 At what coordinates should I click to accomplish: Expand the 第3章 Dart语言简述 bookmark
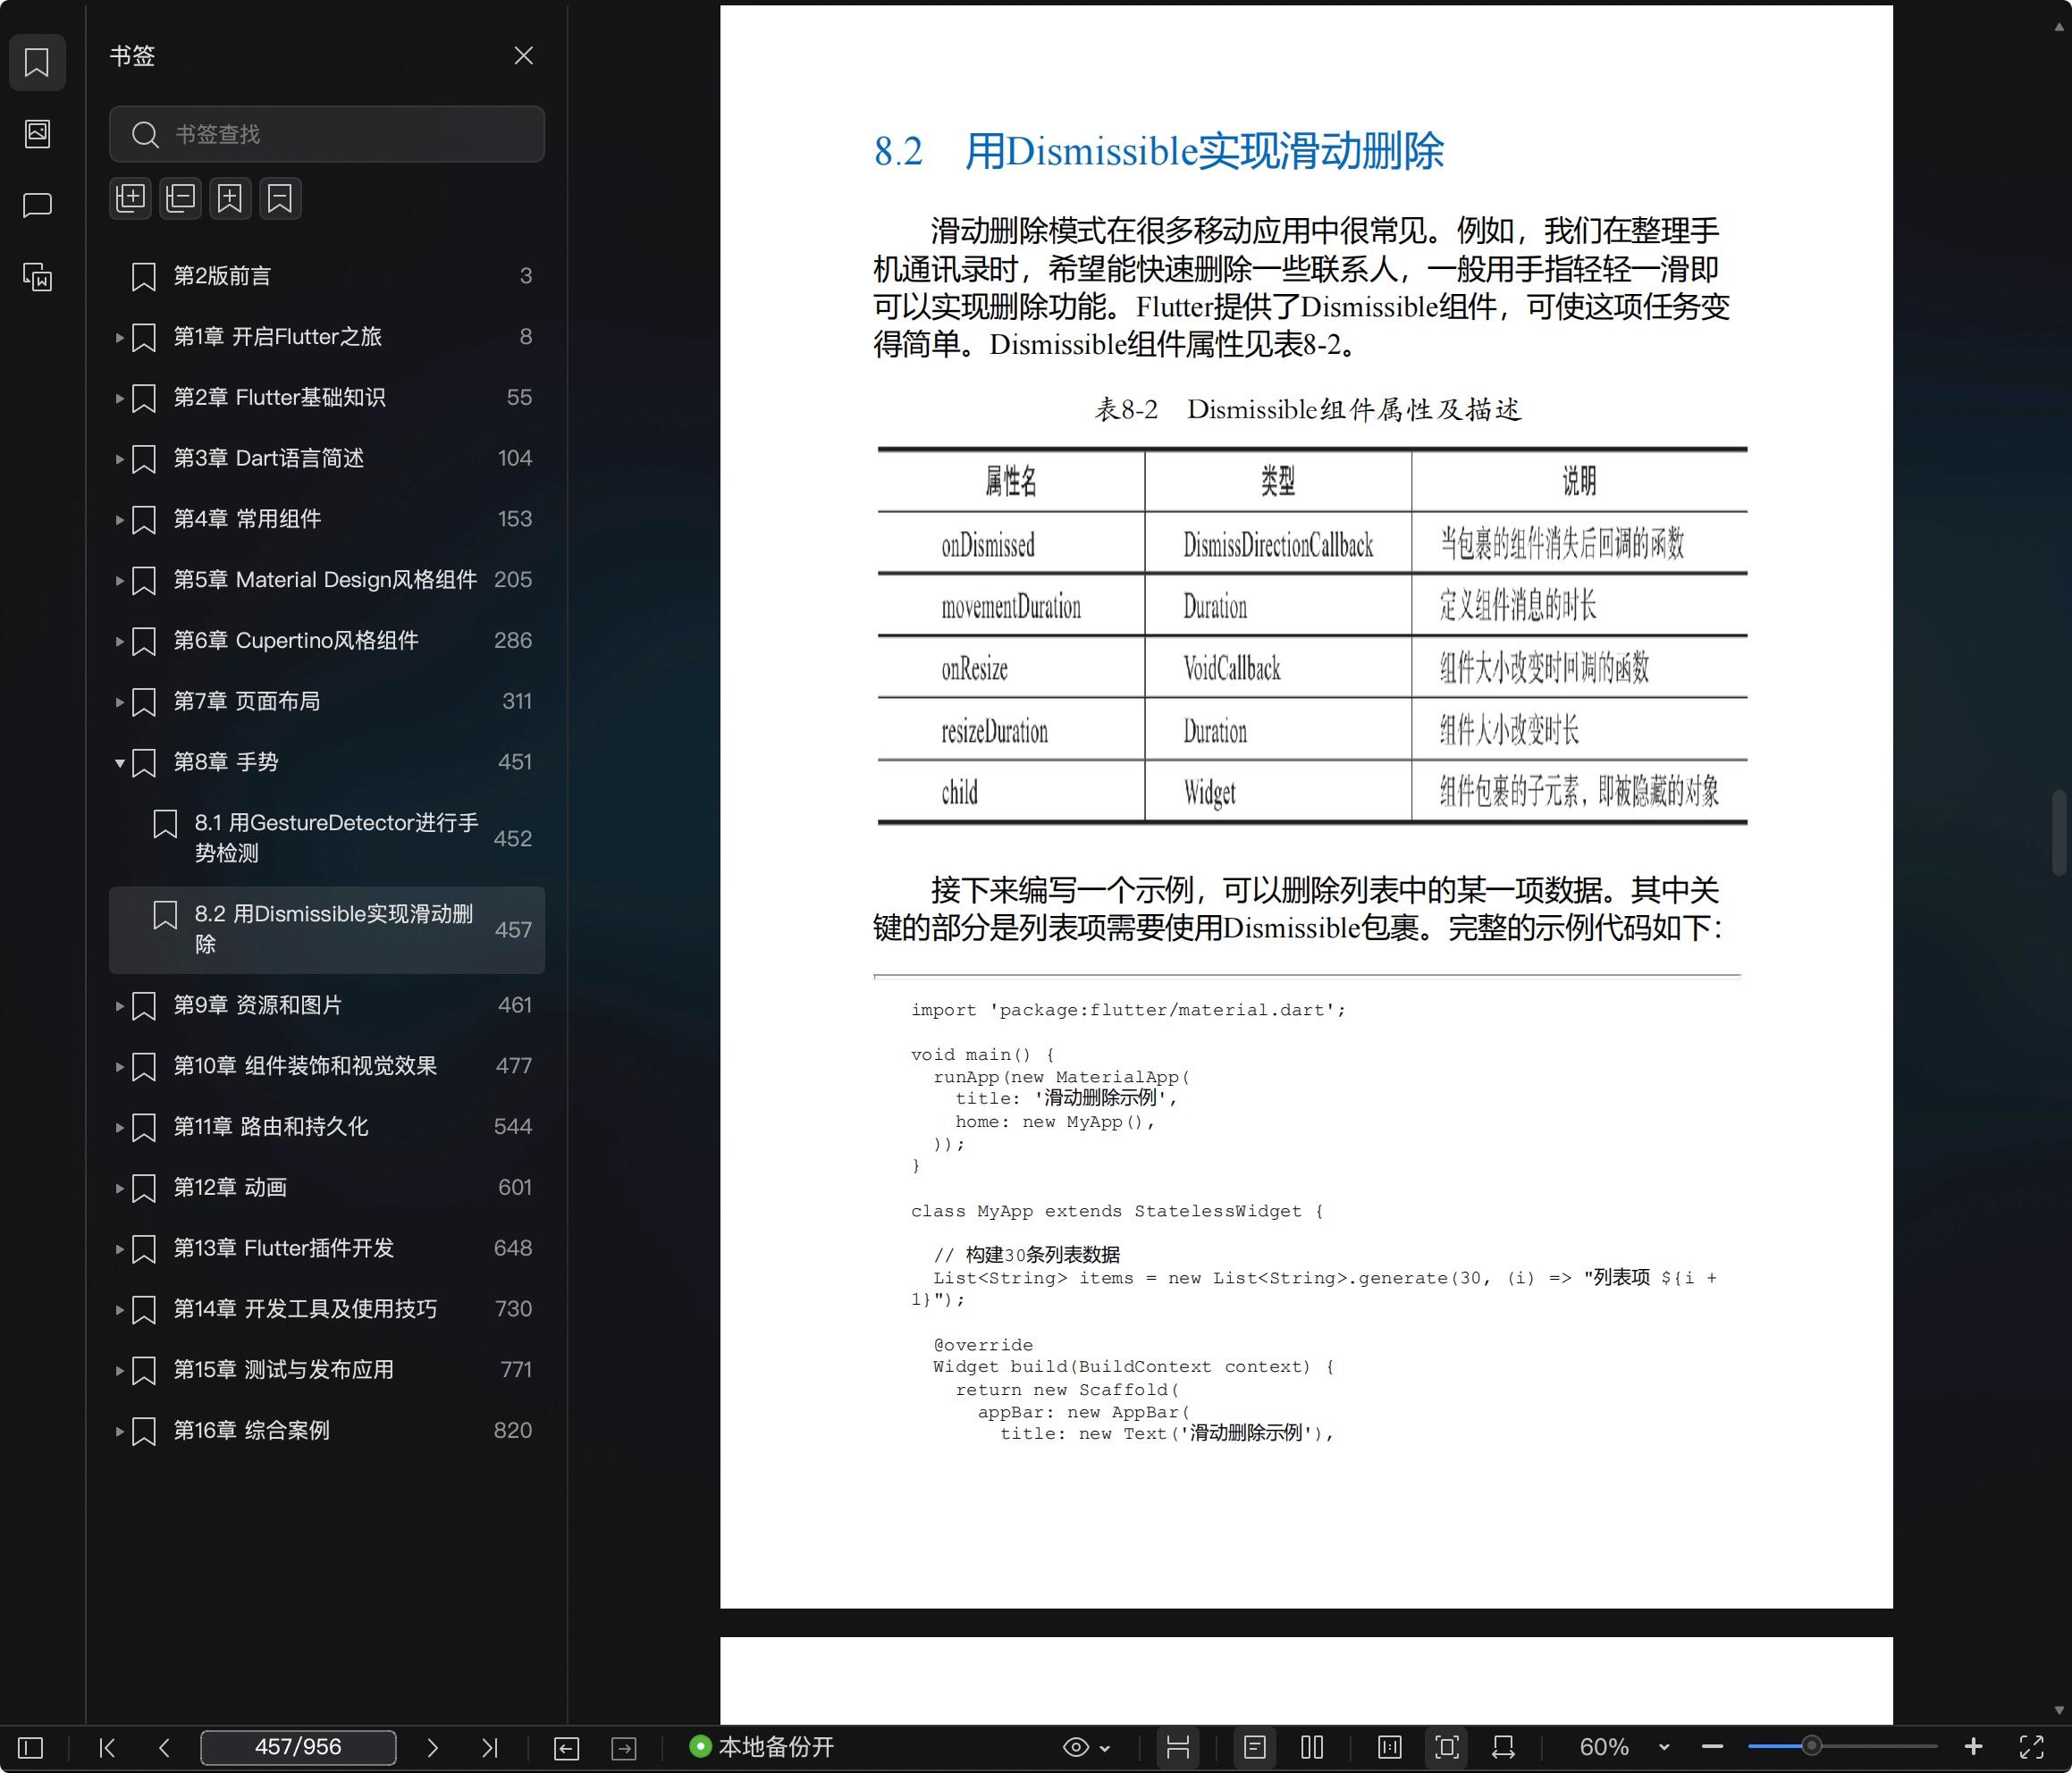point(119,459)
